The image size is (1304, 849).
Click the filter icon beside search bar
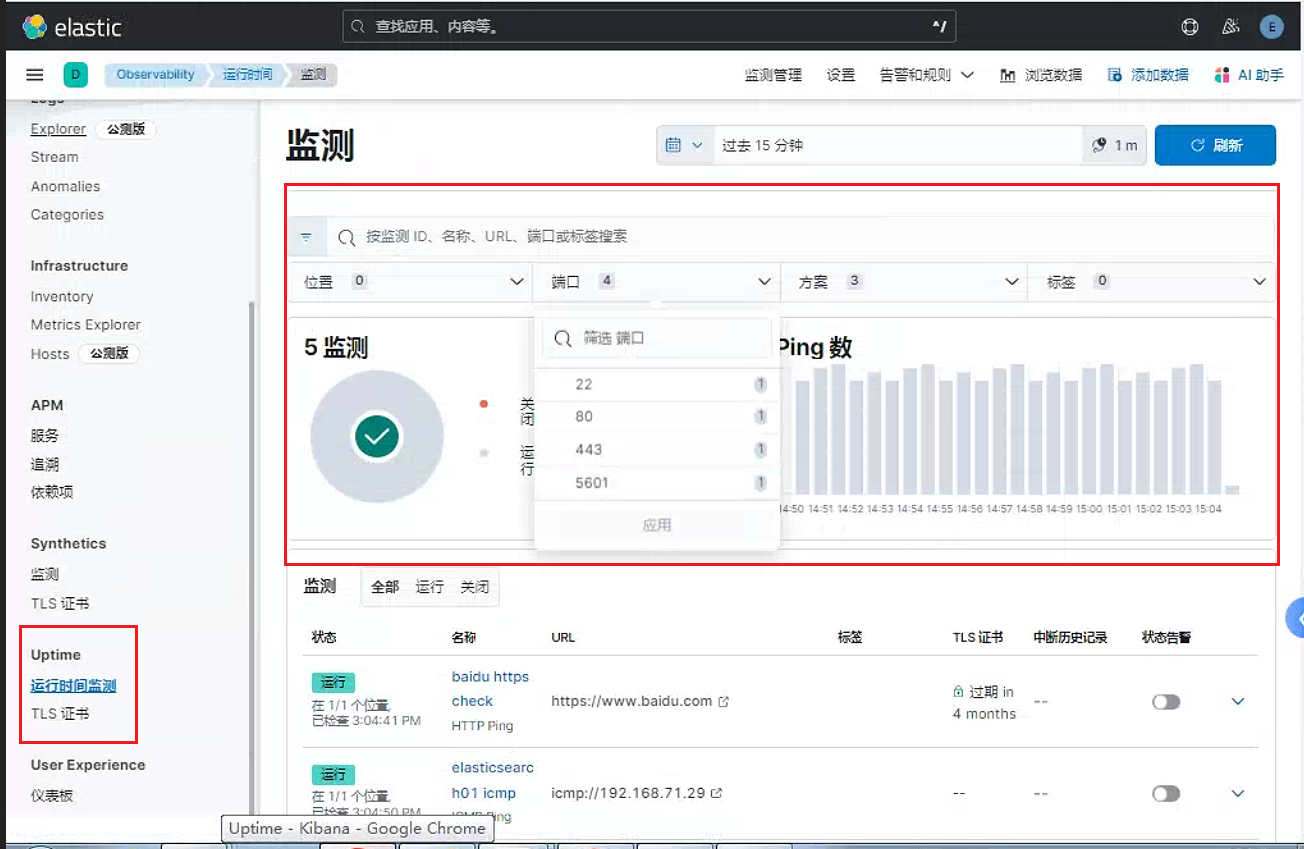point(306,237)
